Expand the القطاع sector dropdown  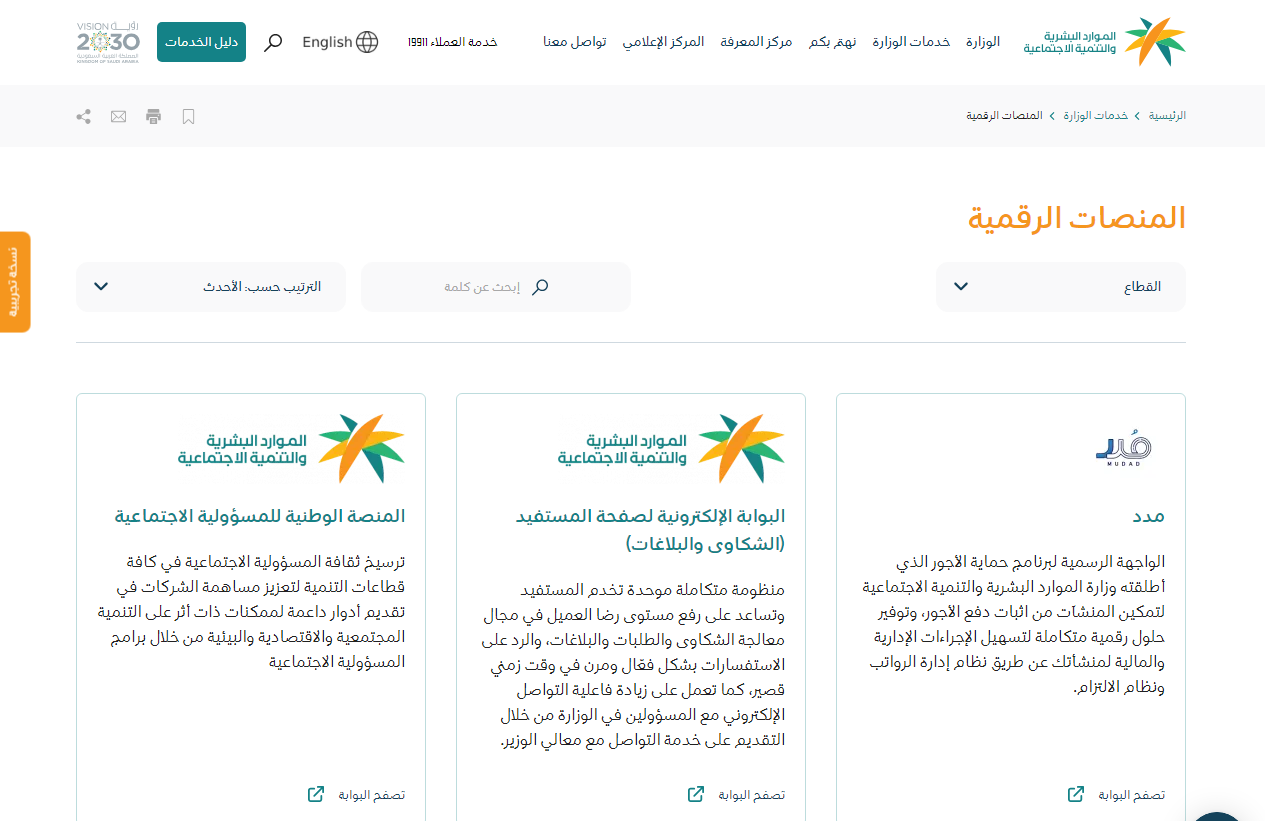(x=1061, y=287)
